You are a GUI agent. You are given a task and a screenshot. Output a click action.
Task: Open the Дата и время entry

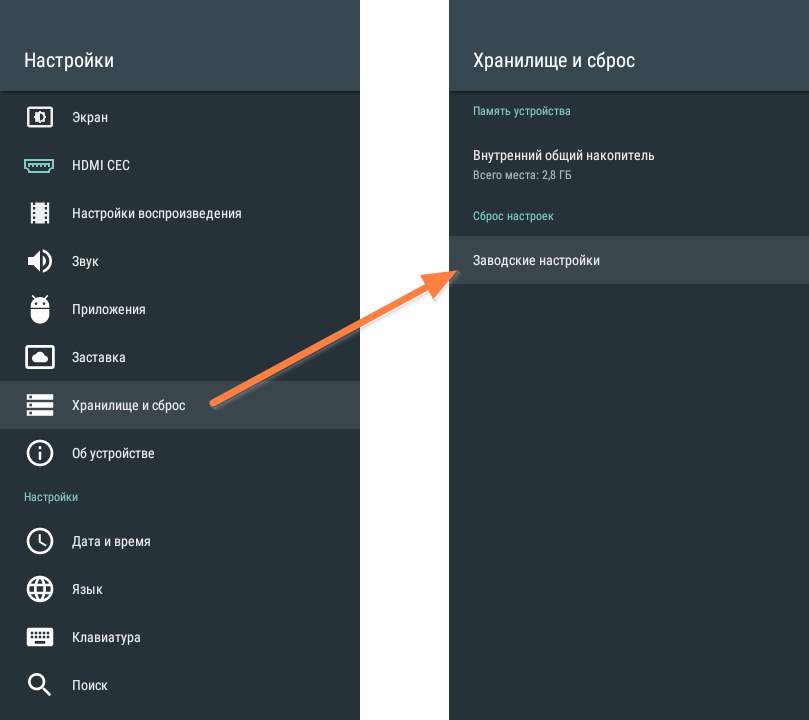180,541
